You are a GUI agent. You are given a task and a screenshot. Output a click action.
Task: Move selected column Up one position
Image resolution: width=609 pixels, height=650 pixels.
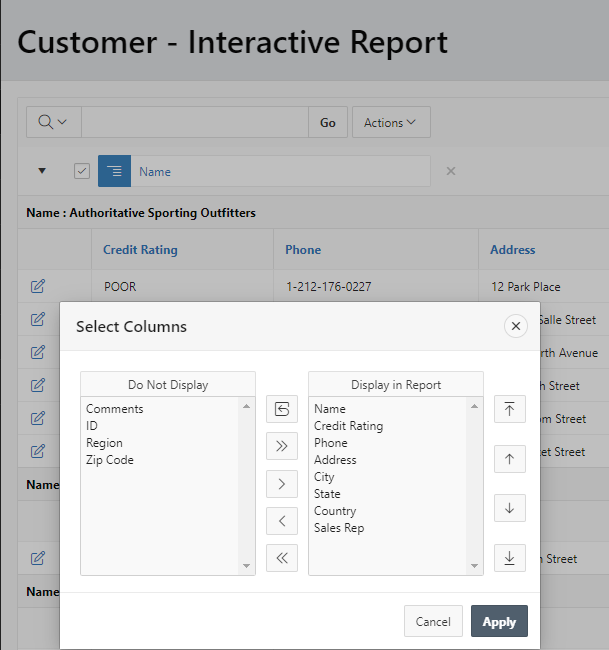[509, 458]
